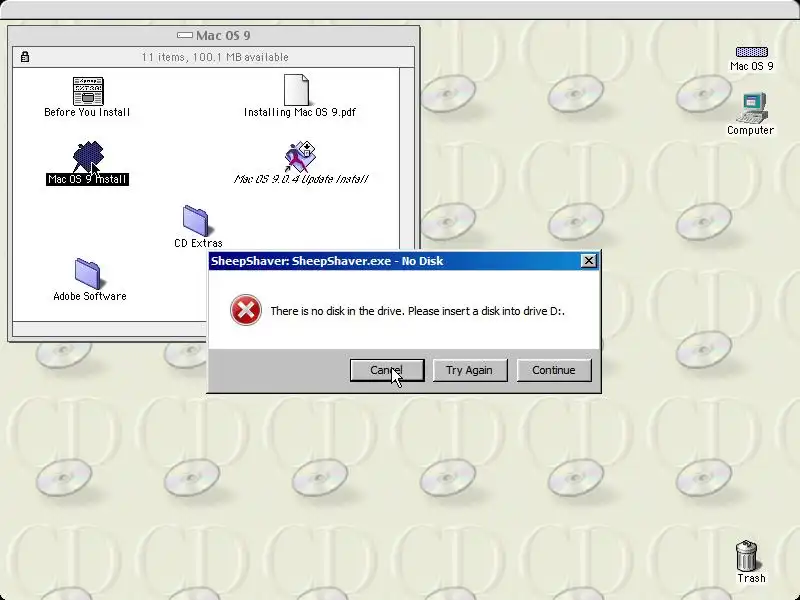Open the CD Extras folder icon
Image resolution: width=800 pixels, height=600 pixels.
tap(196, 220)
